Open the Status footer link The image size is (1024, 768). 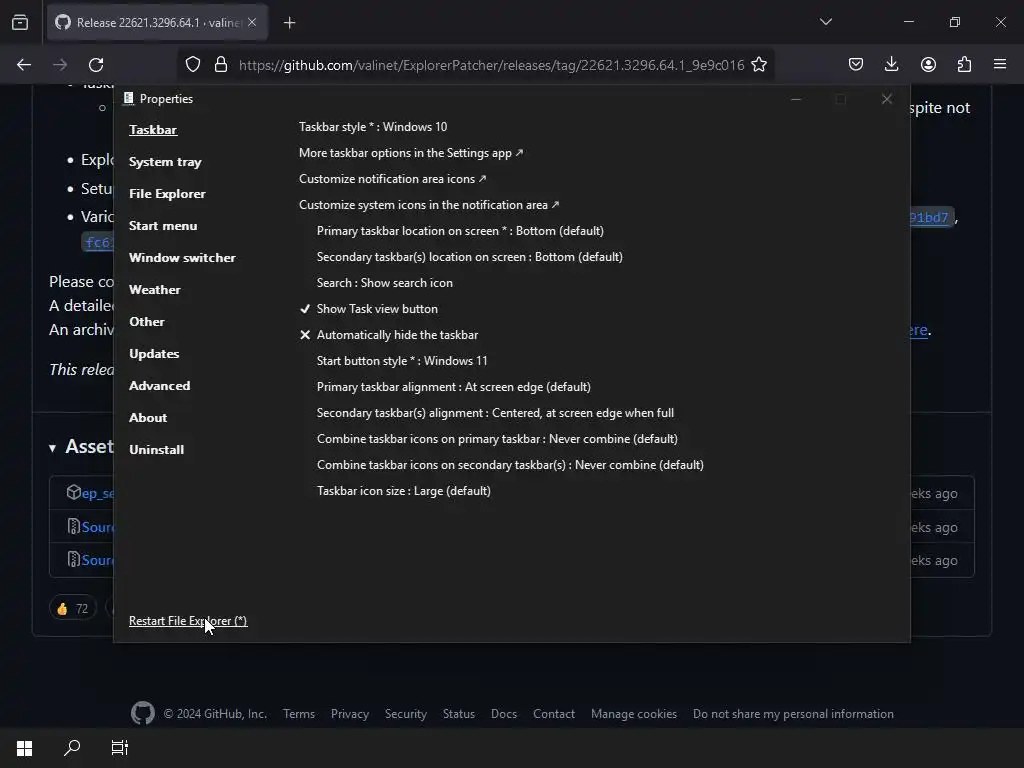click(x=458, y=714)
